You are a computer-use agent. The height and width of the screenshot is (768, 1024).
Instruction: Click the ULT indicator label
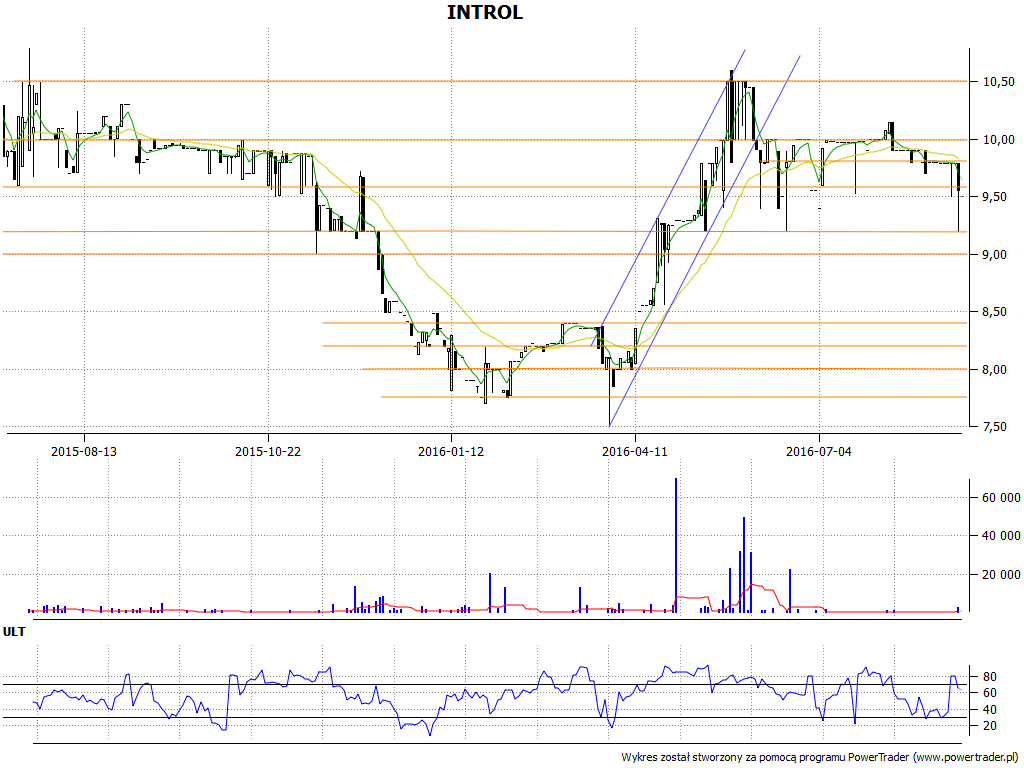[14, 632]
